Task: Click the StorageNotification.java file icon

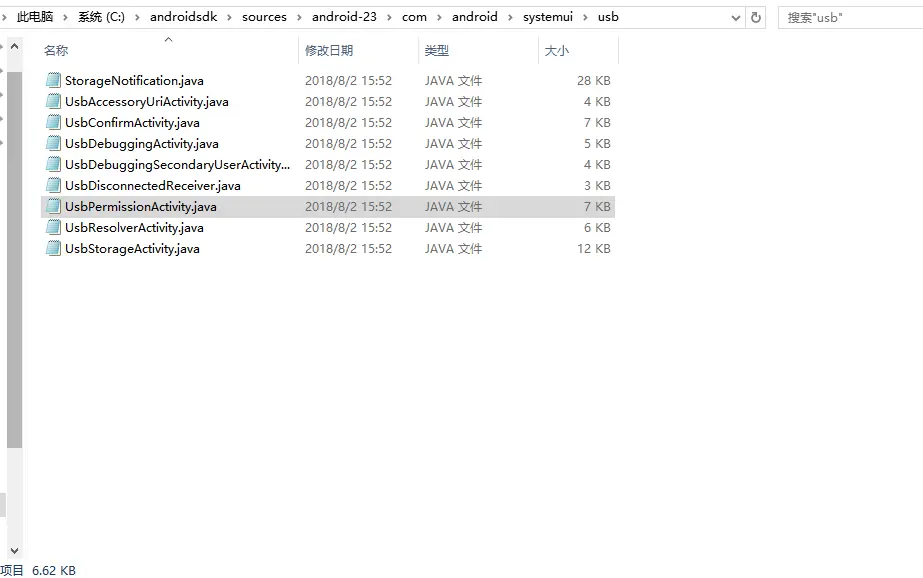Action: pos(53,80)
